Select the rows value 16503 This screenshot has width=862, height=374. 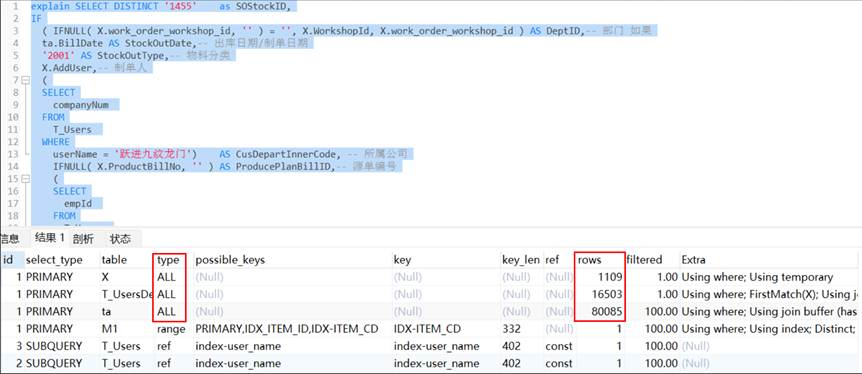point(607,294)
